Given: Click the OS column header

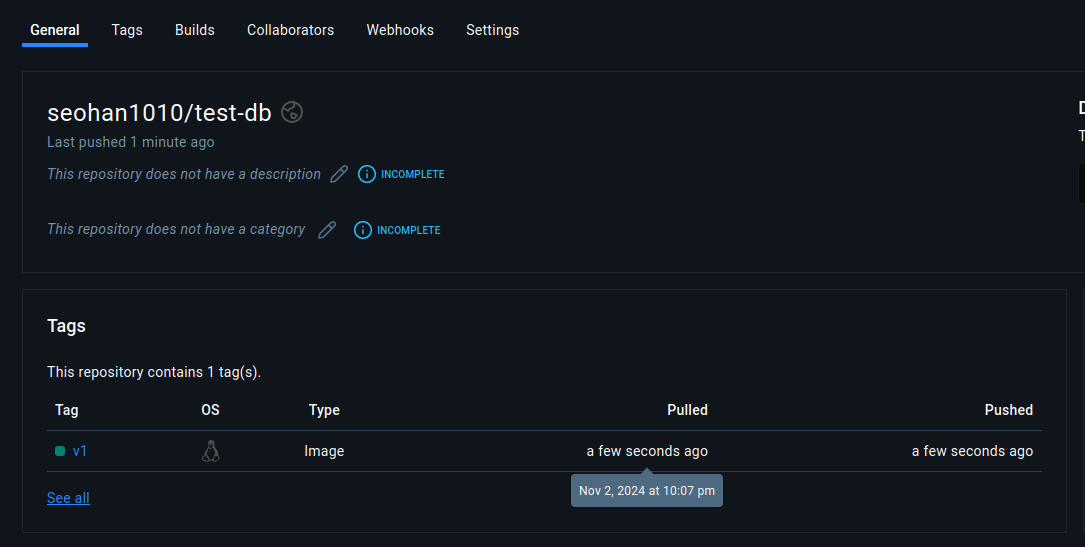Looking at the screenshot, I should (210, 410).
